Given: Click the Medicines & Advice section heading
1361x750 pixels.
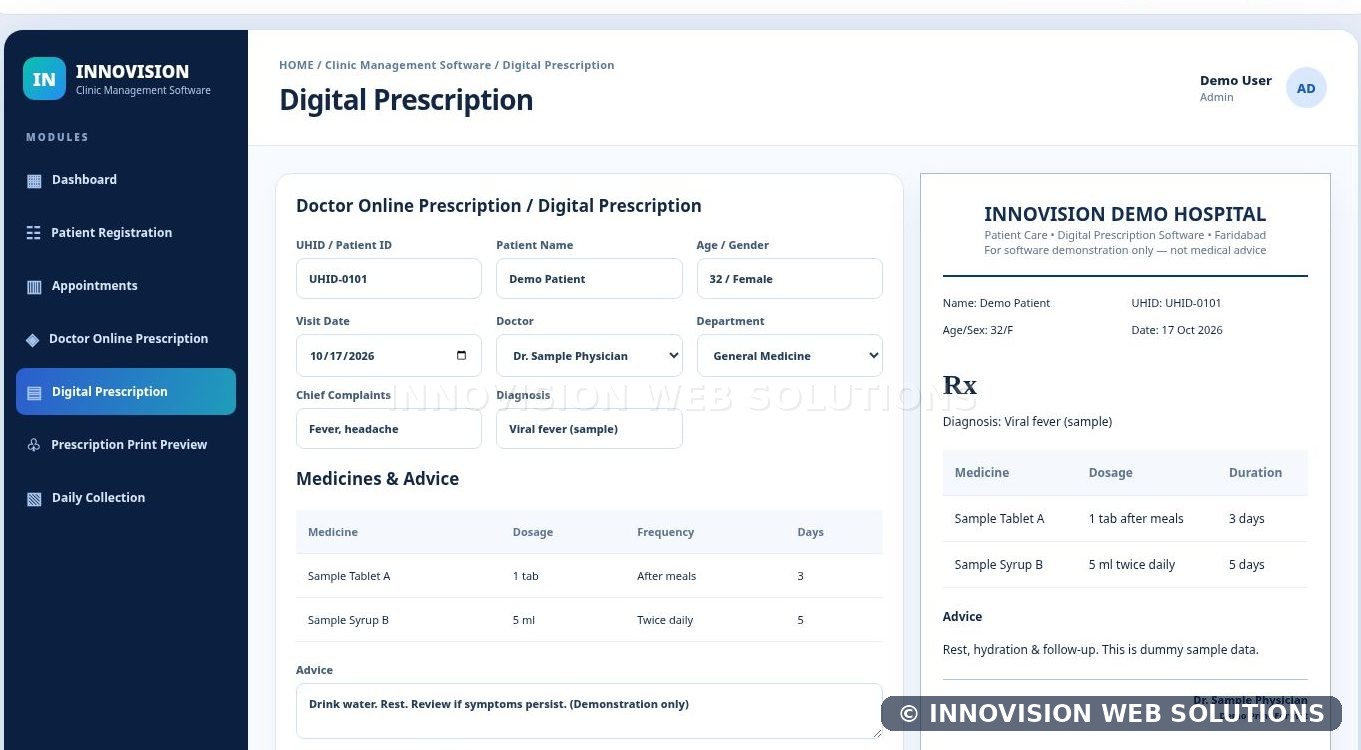Looking at the screenshot, I should (377, 479).
